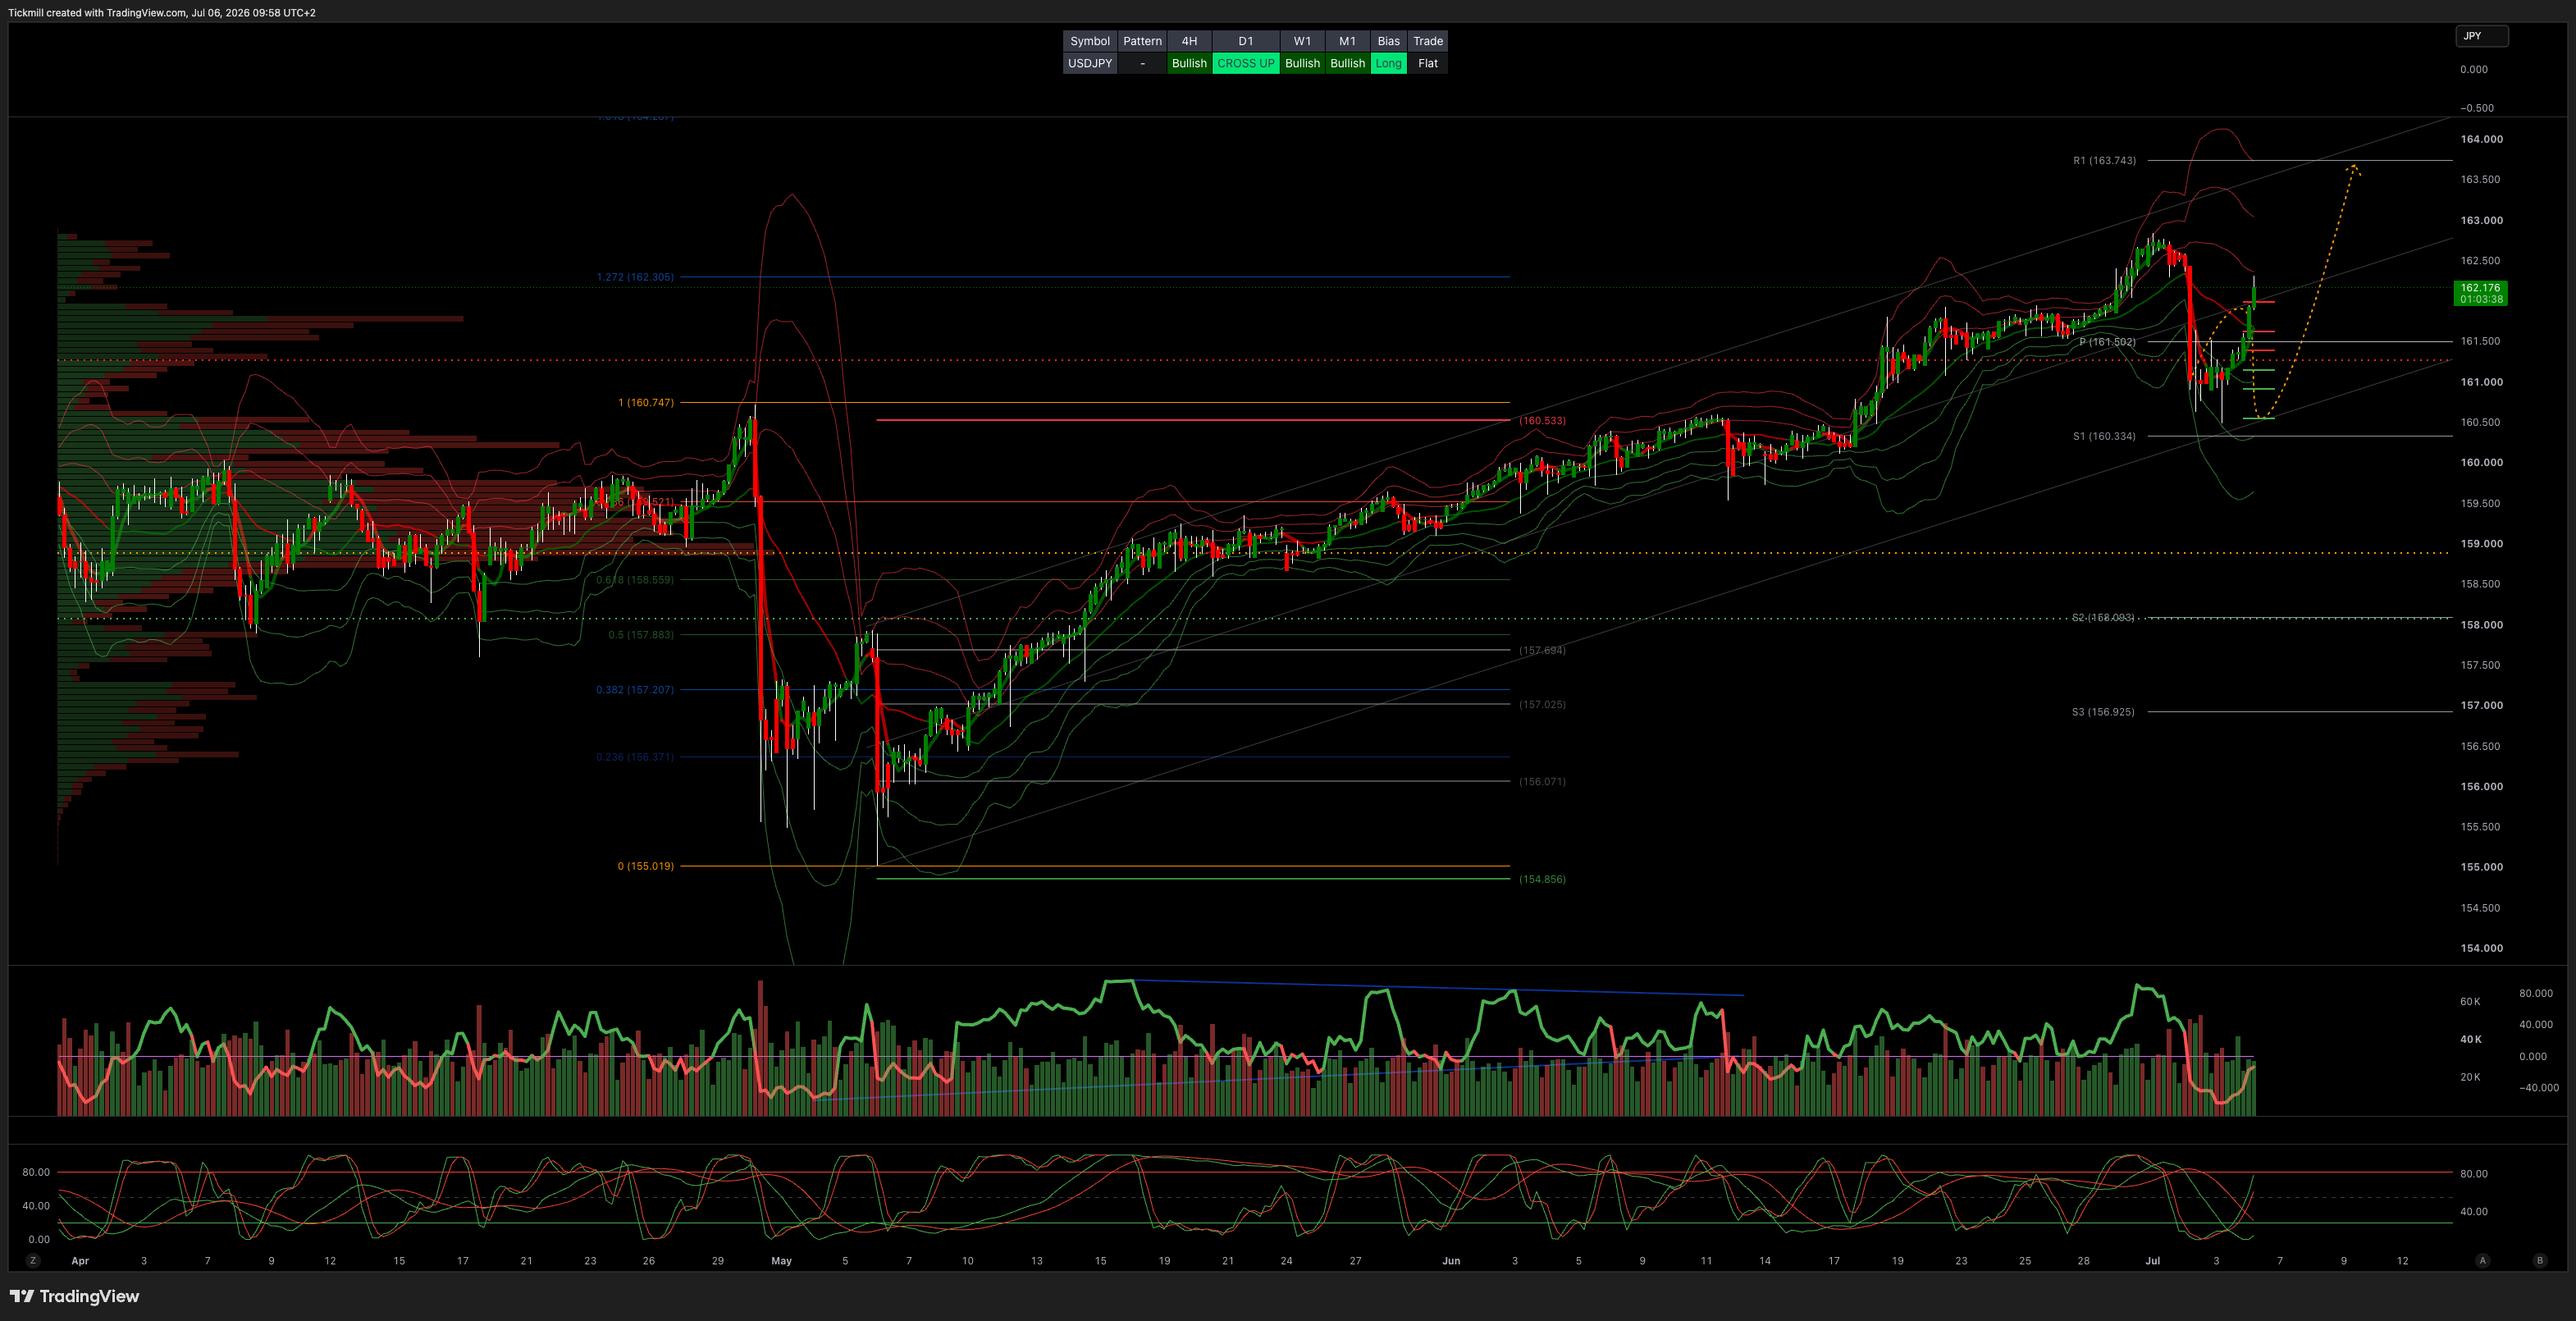Screen dimensions: 2576x1321
Task: Click the S3 (156.925) pivot label
Action: 2103,712
